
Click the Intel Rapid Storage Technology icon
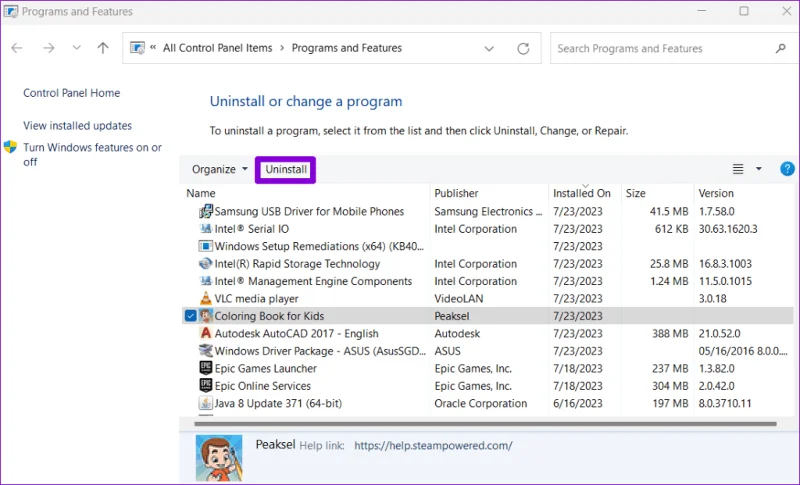click(x=206, y=264)
